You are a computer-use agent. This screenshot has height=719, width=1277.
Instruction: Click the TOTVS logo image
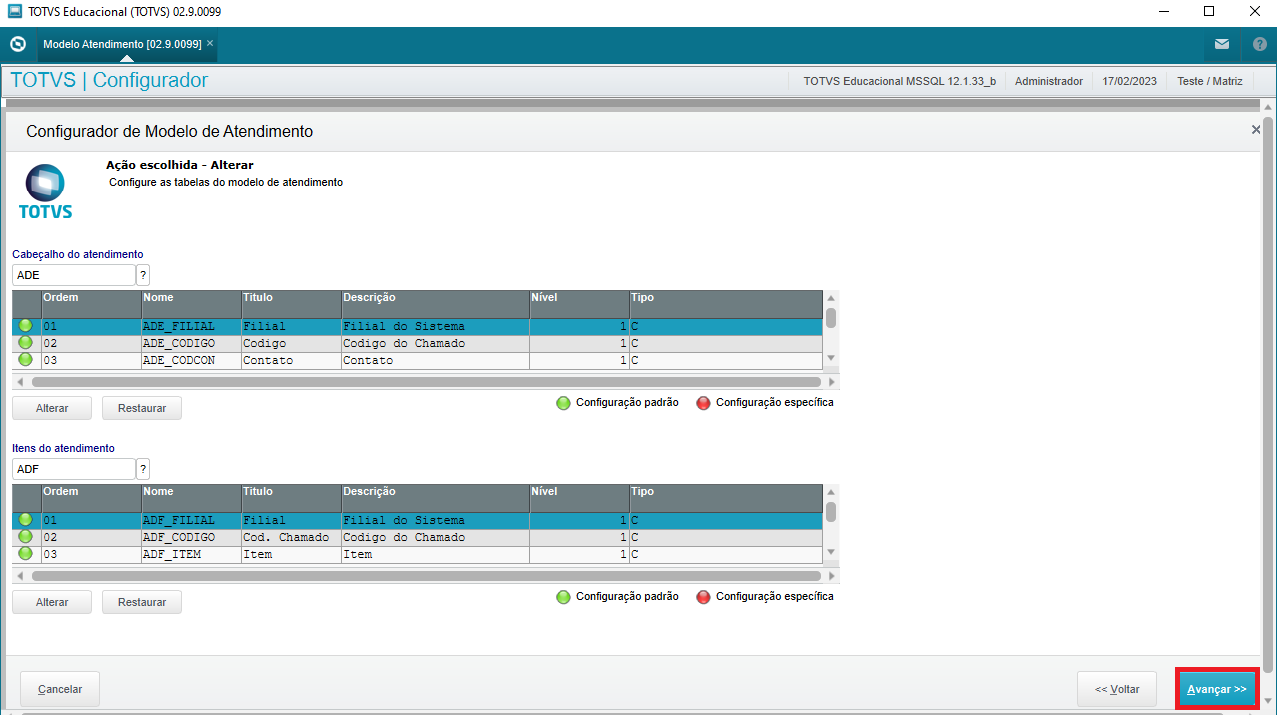click(45, 192)
